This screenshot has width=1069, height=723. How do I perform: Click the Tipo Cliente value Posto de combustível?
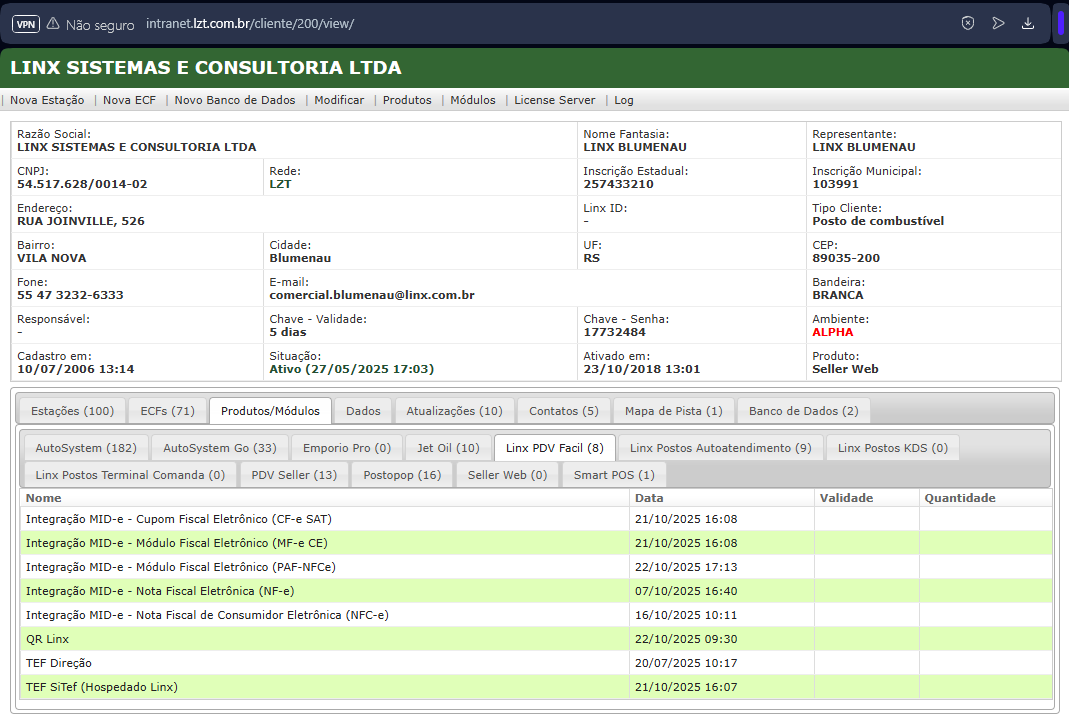coord(878,221)
